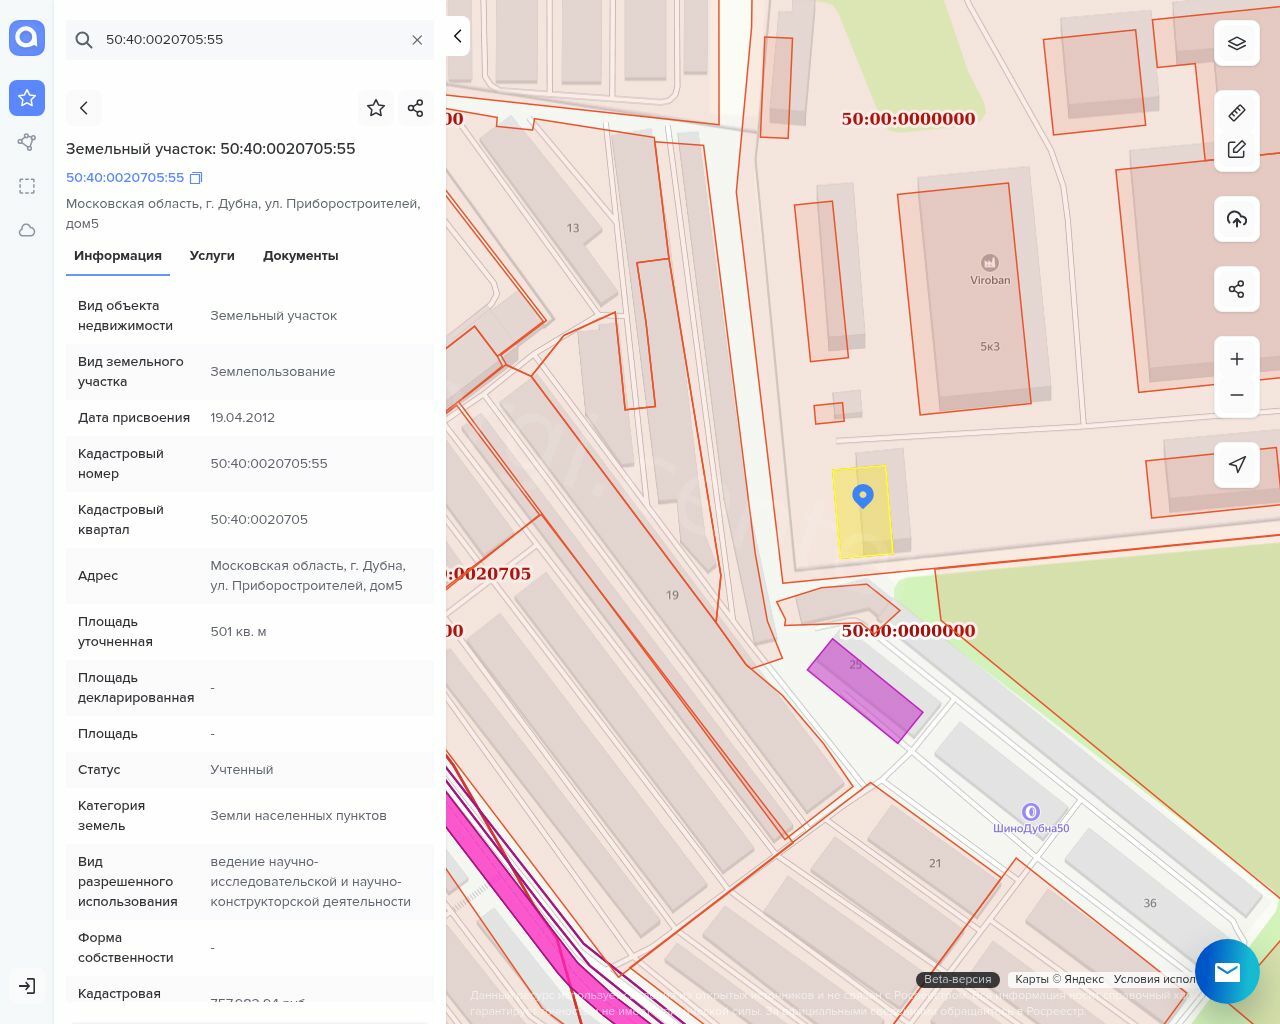
Task: Share the map via right toolbar
Action: point(1237,290)
